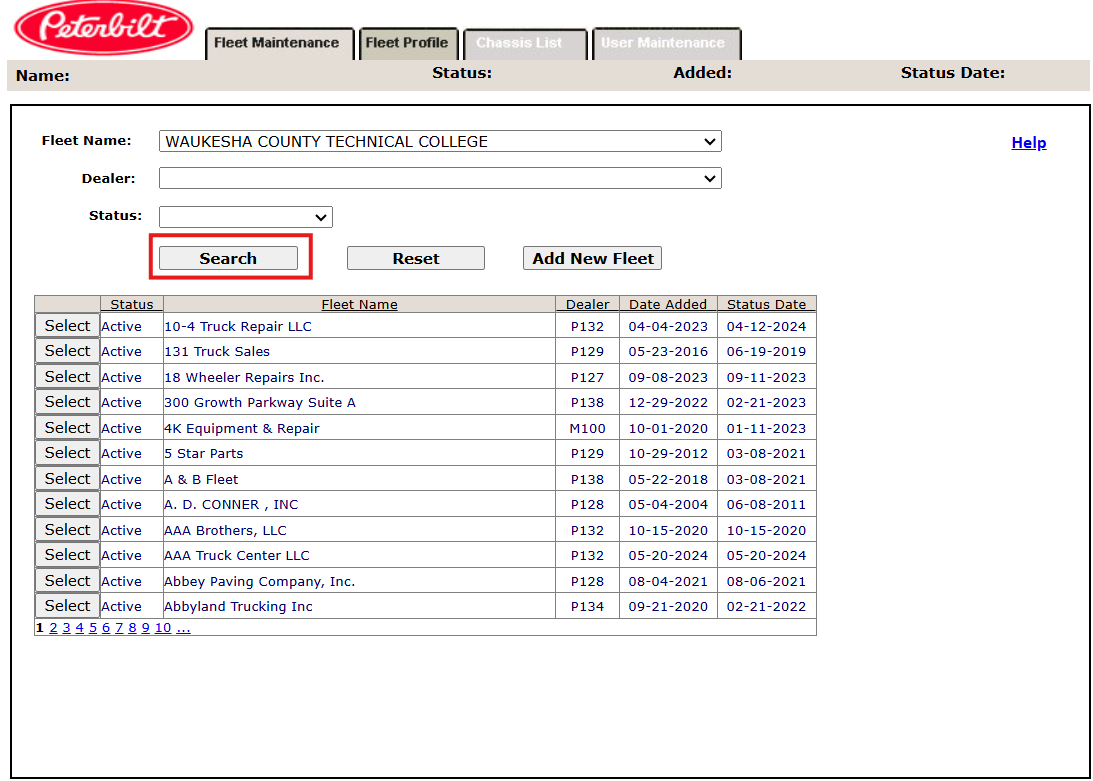This screenshot has width=1093, height=781.
Task: Click date added '05-20-2024'
Action: click(x=668, y=556)
